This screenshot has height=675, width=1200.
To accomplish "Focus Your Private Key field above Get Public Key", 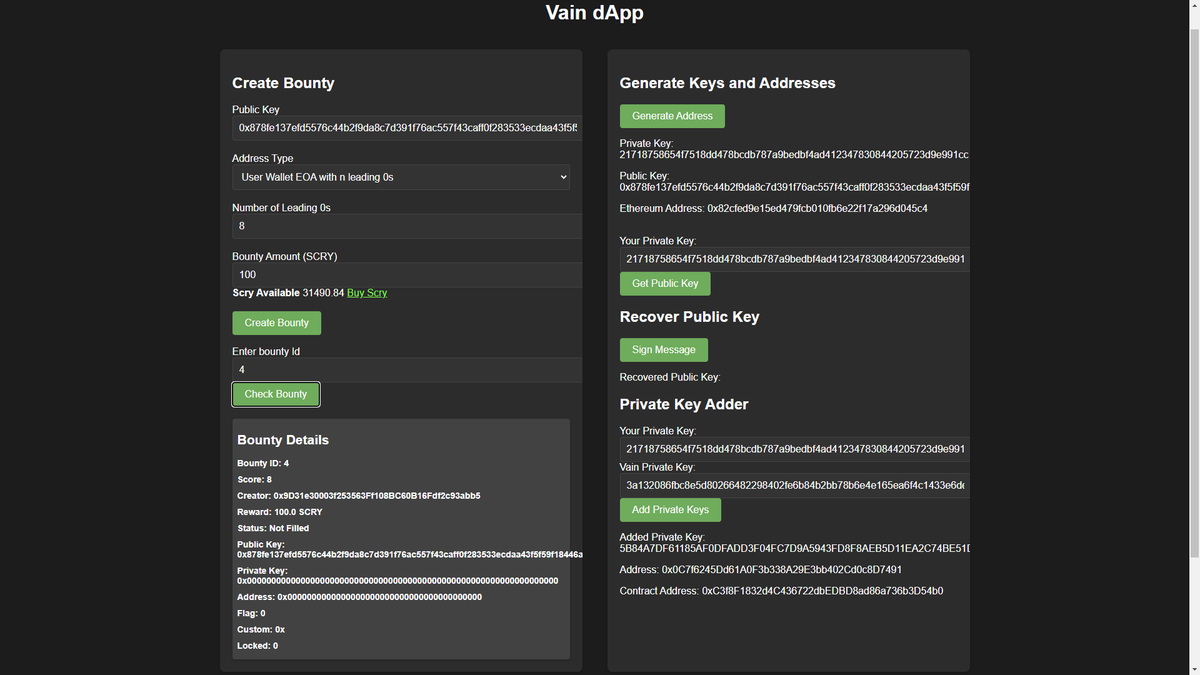I will point(795,260).
